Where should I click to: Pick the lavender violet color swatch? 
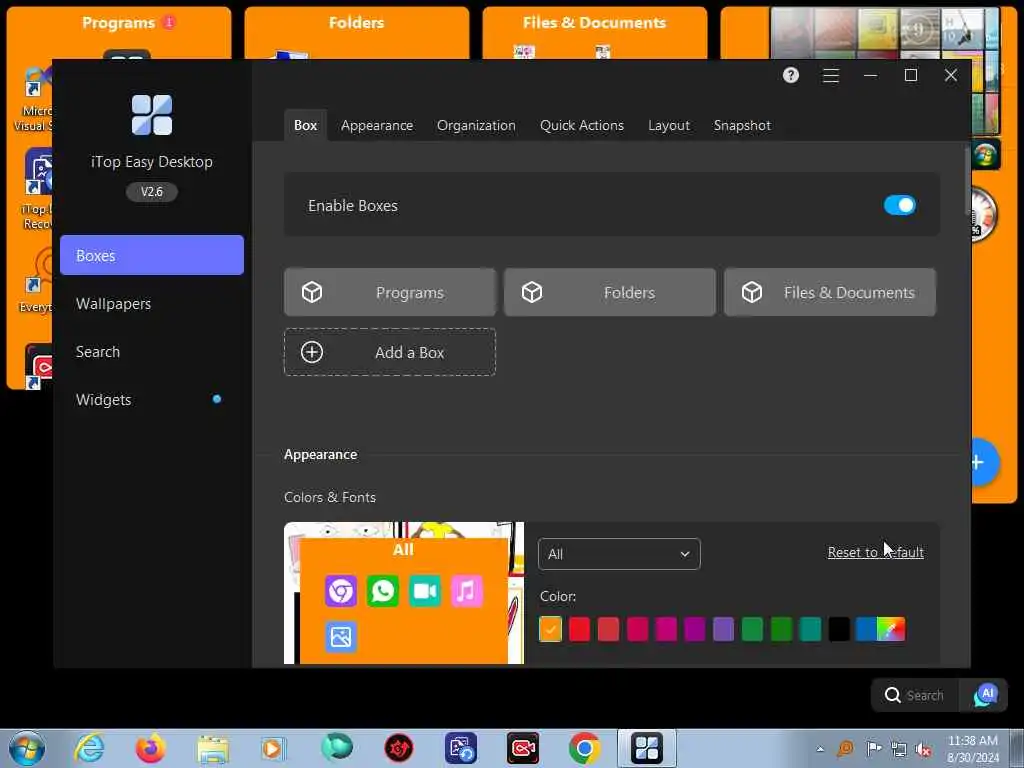723,629
